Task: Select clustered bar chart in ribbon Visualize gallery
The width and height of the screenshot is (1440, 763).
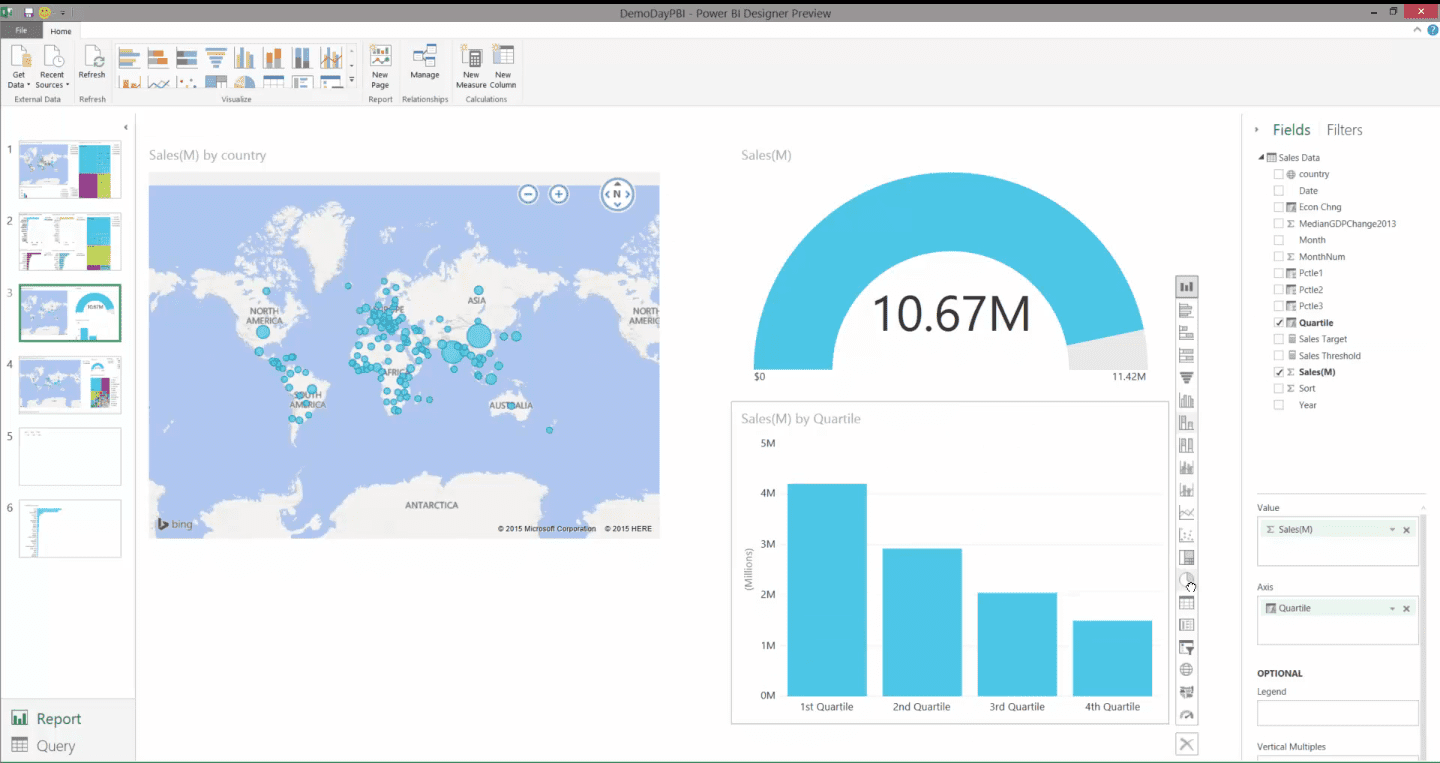Action: [x=127, y=58]
